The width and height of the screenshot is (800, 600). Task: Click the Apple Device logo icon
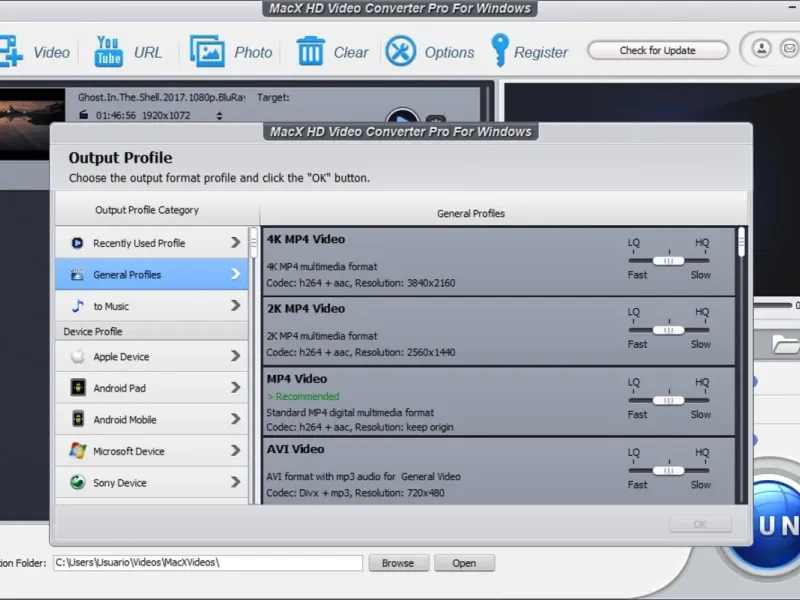[78, 356]
